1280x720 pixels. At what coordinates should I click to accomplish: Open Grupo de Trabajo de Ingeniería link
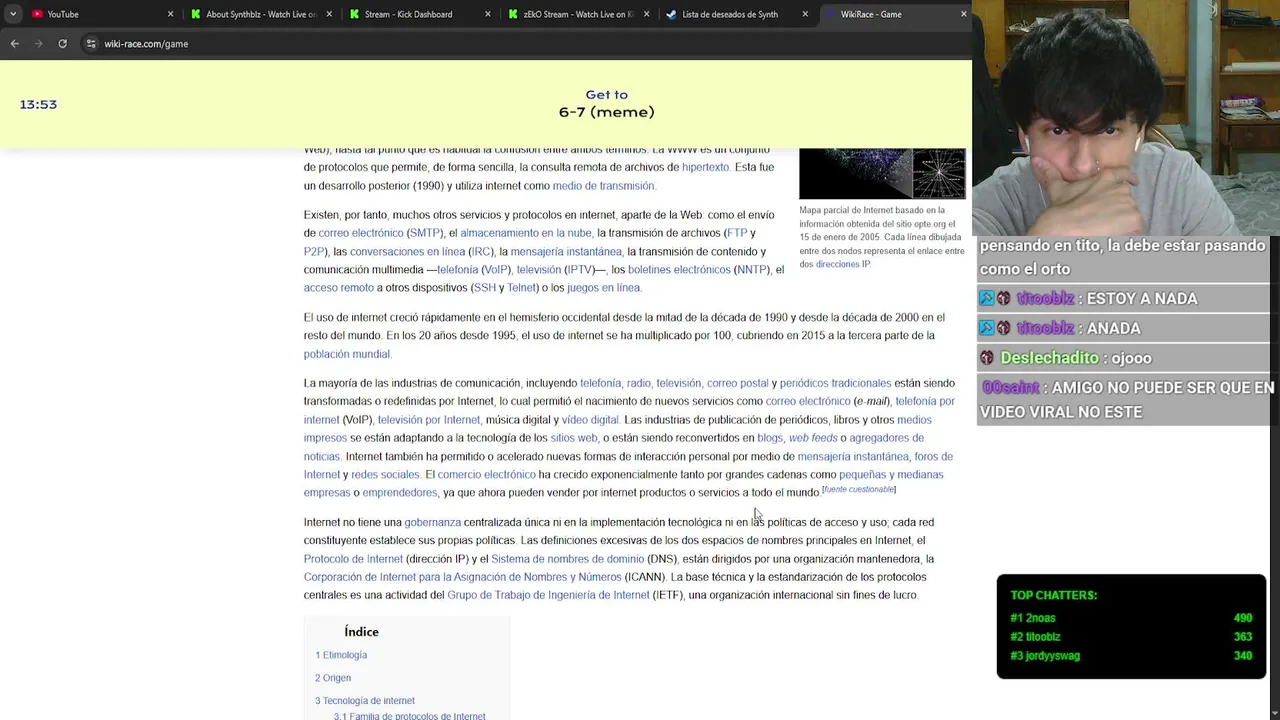tap(548, 595)
